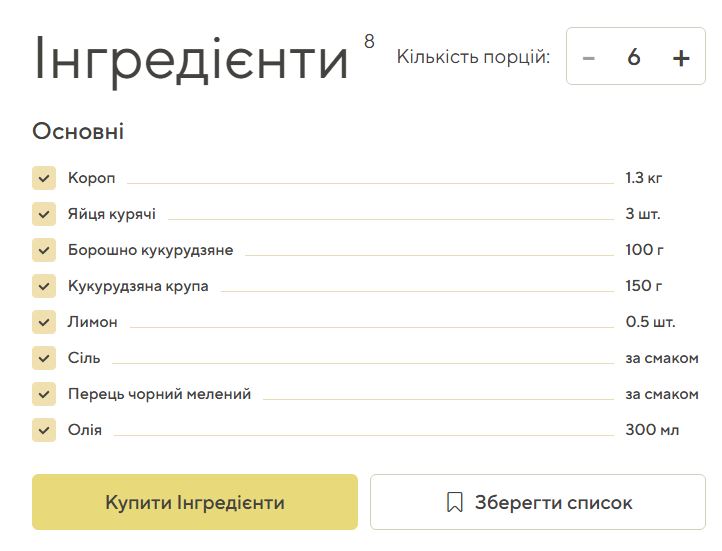Screen dimensions: 722x551
Task: Click the portion count field showing 6
Action: tap(634, 57)
